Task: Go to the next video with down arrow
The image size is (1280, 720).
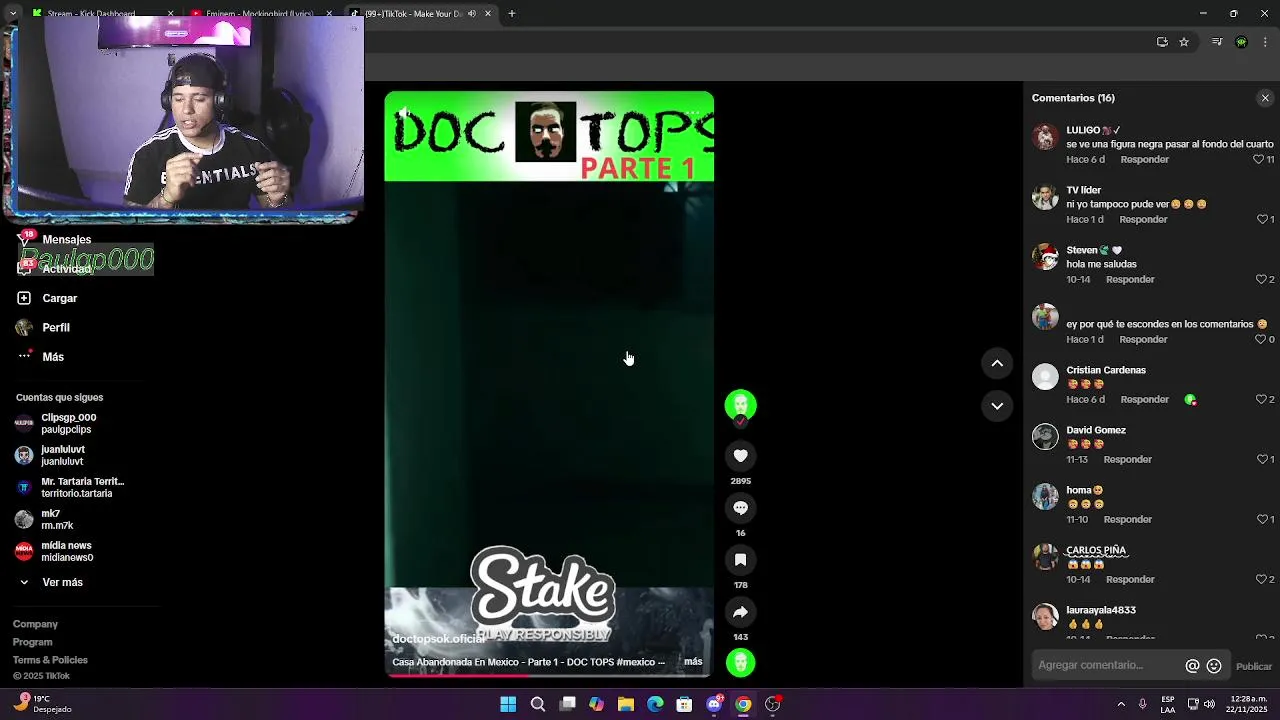Action: [997, 406]
